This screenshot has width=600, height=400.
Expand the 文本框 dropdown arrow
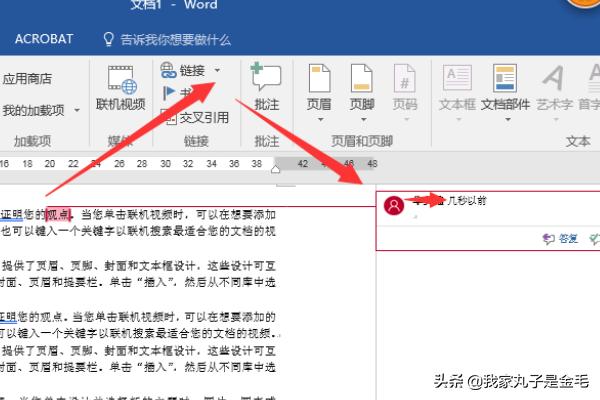click(x=459, y=120)
